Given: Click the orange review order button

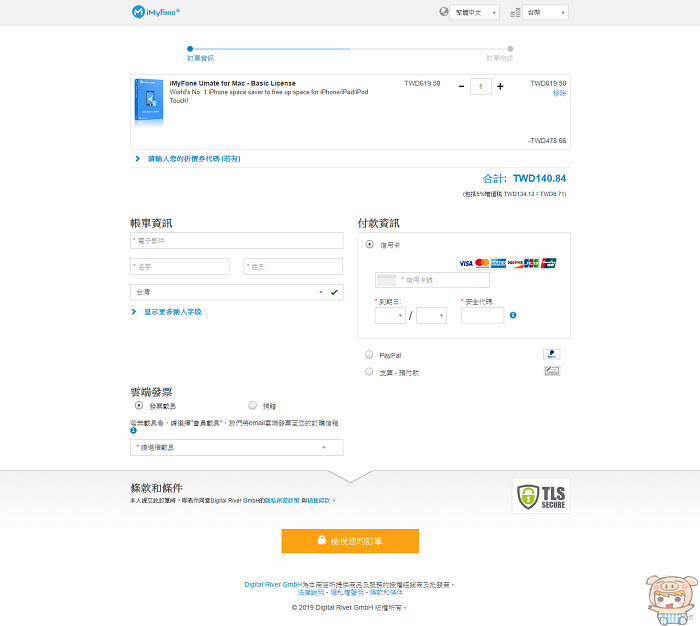Looking at the screenshot, I should click(350, 541).
